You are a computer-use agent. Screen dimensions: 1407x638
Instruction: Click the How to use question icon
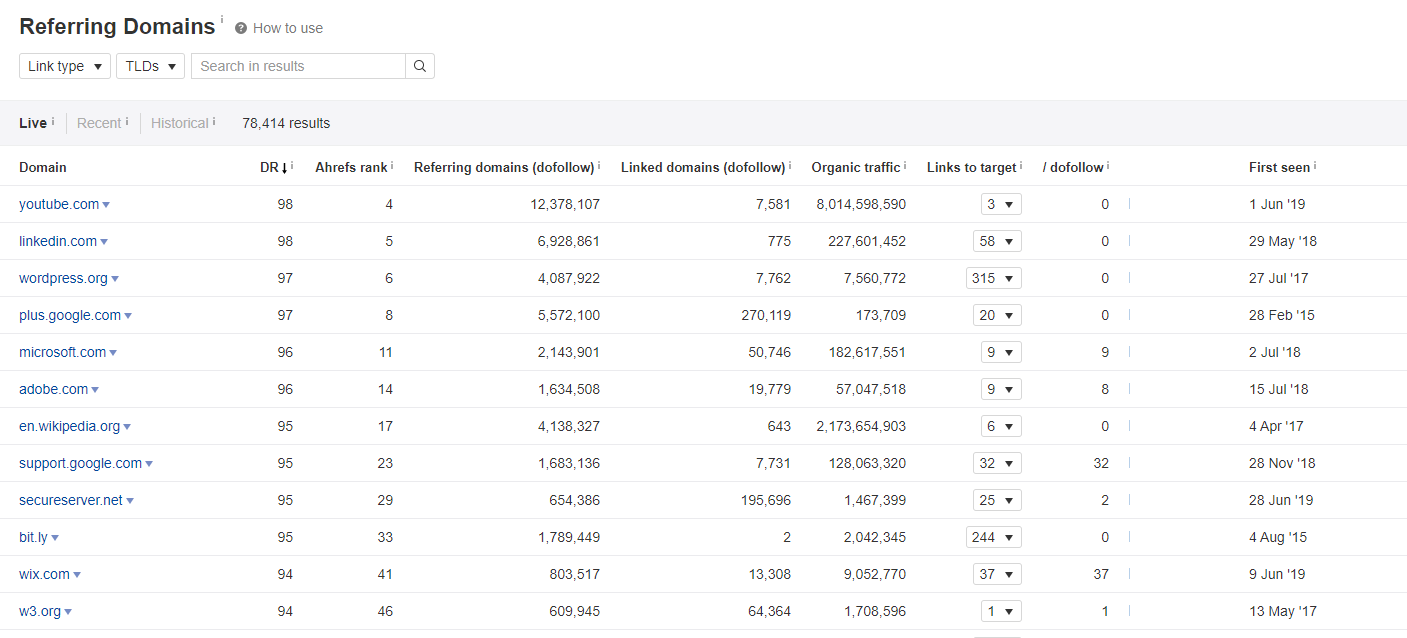click(241, 28)
